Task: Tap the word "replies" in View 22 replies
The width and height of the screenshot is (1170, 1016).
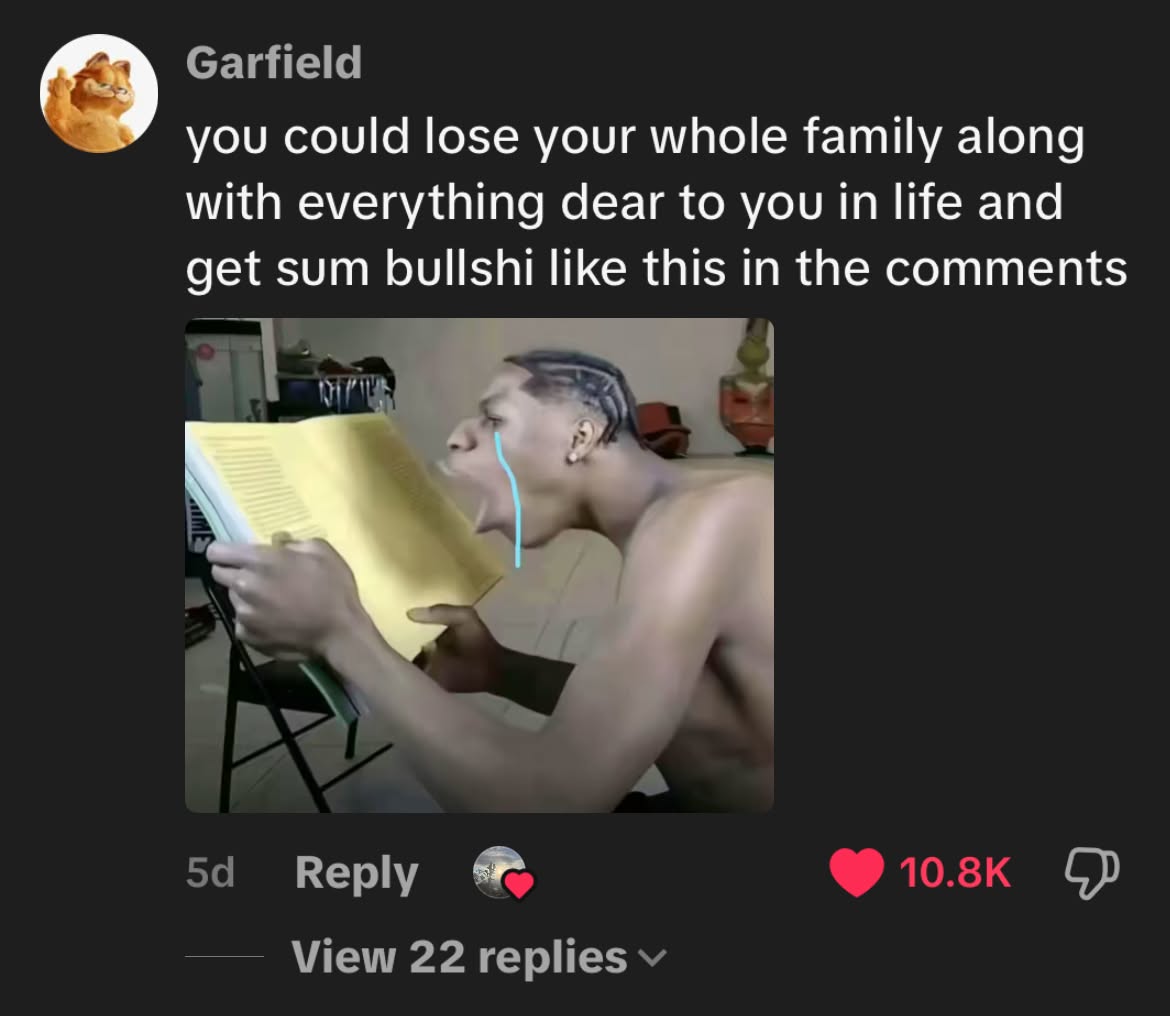Action: (553, 957)
